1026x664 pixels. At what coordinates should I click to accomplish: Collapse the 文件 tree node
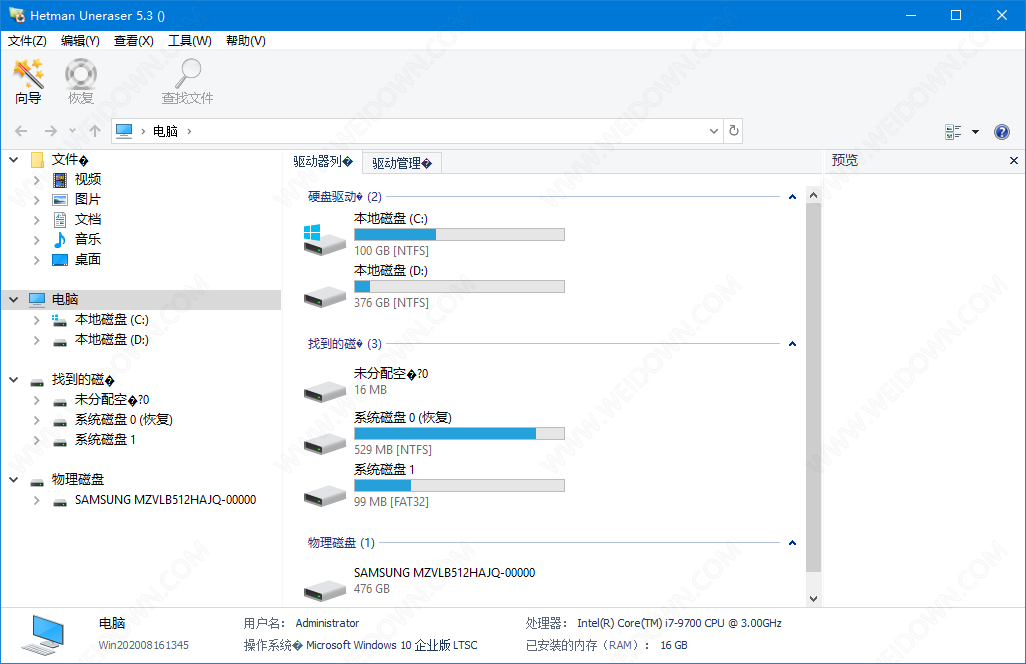pyautogui.click(x=14, y=159)
